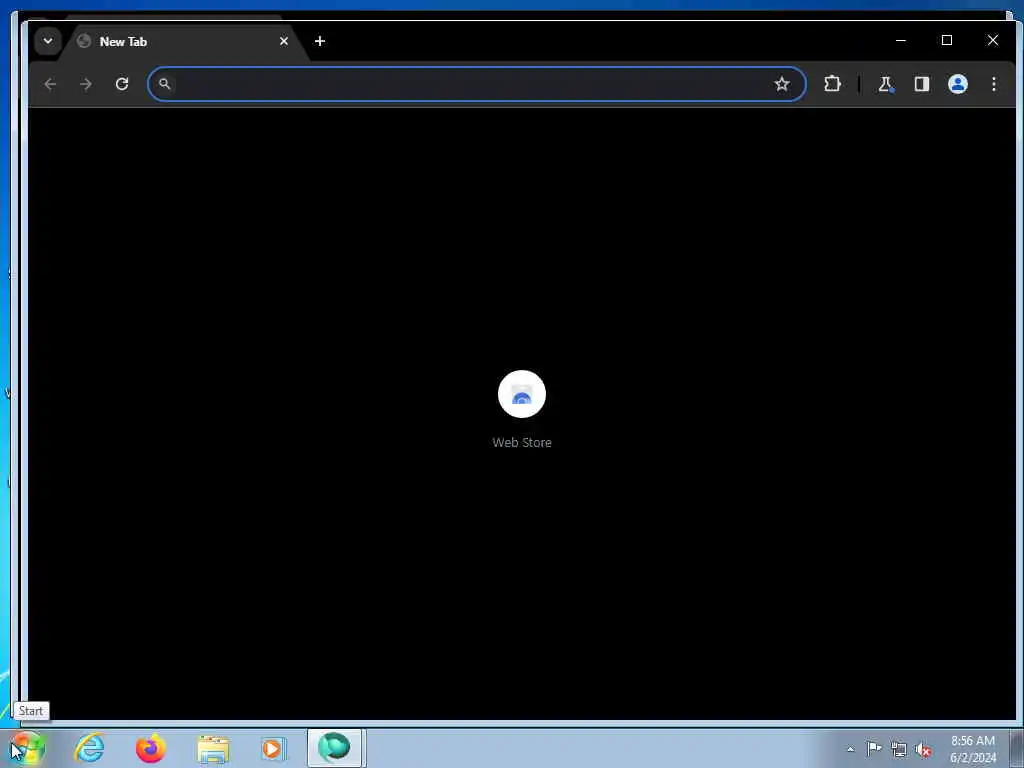
Task: Select the active browser taskbar button
Action: coord(334,748)
